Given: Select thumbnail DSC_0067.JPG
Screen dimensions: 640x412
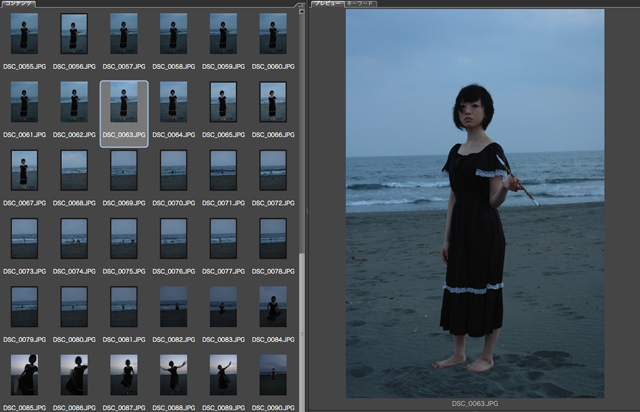Looking at the screenshot, I should 24,170.
